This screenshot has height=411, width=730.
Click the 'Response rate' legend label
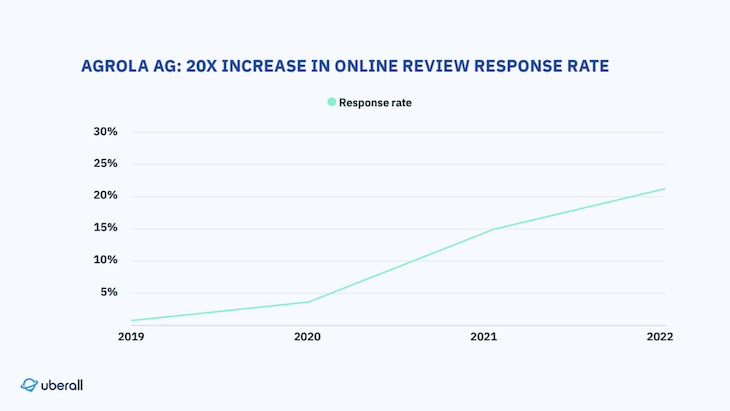click(x=375, y=103)
